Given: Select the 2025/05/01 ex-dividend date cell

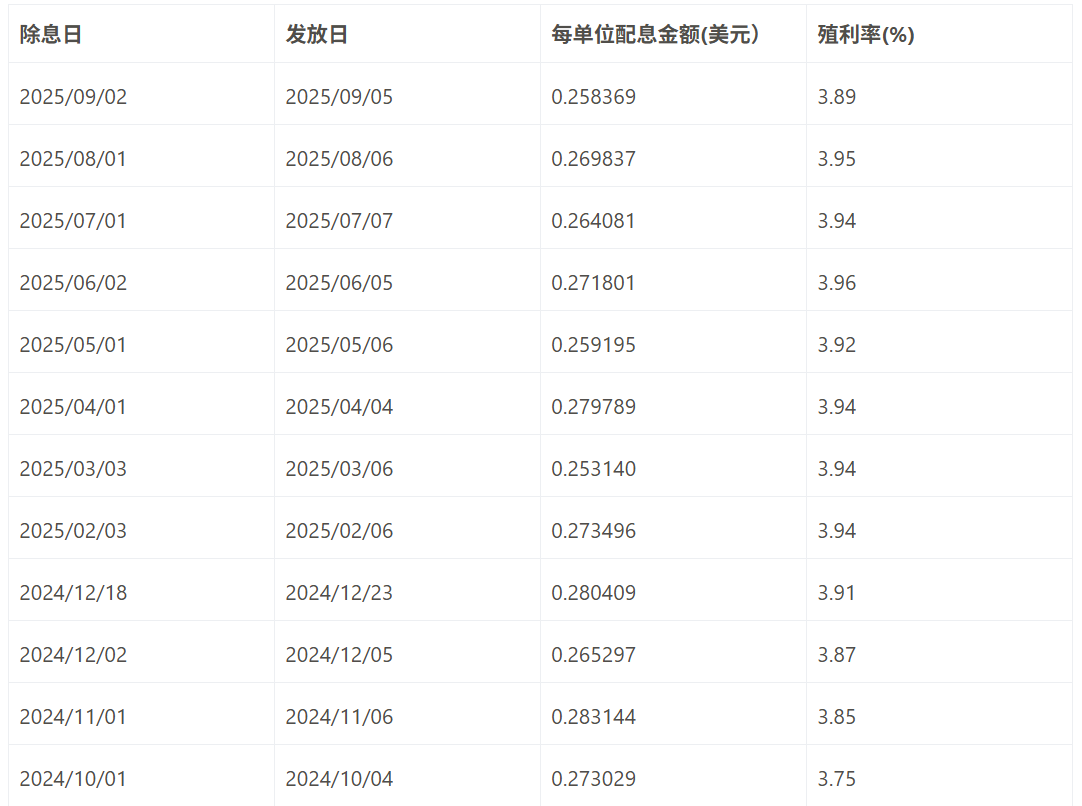Looking at the screenshot, I should tap(71, 344).
